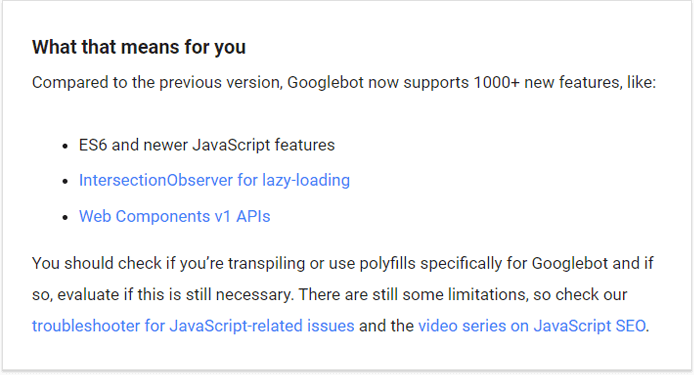Screen dimensions: 694x375
Task: Click 'Compared to the previous version' text
Action: click(157, 82)
